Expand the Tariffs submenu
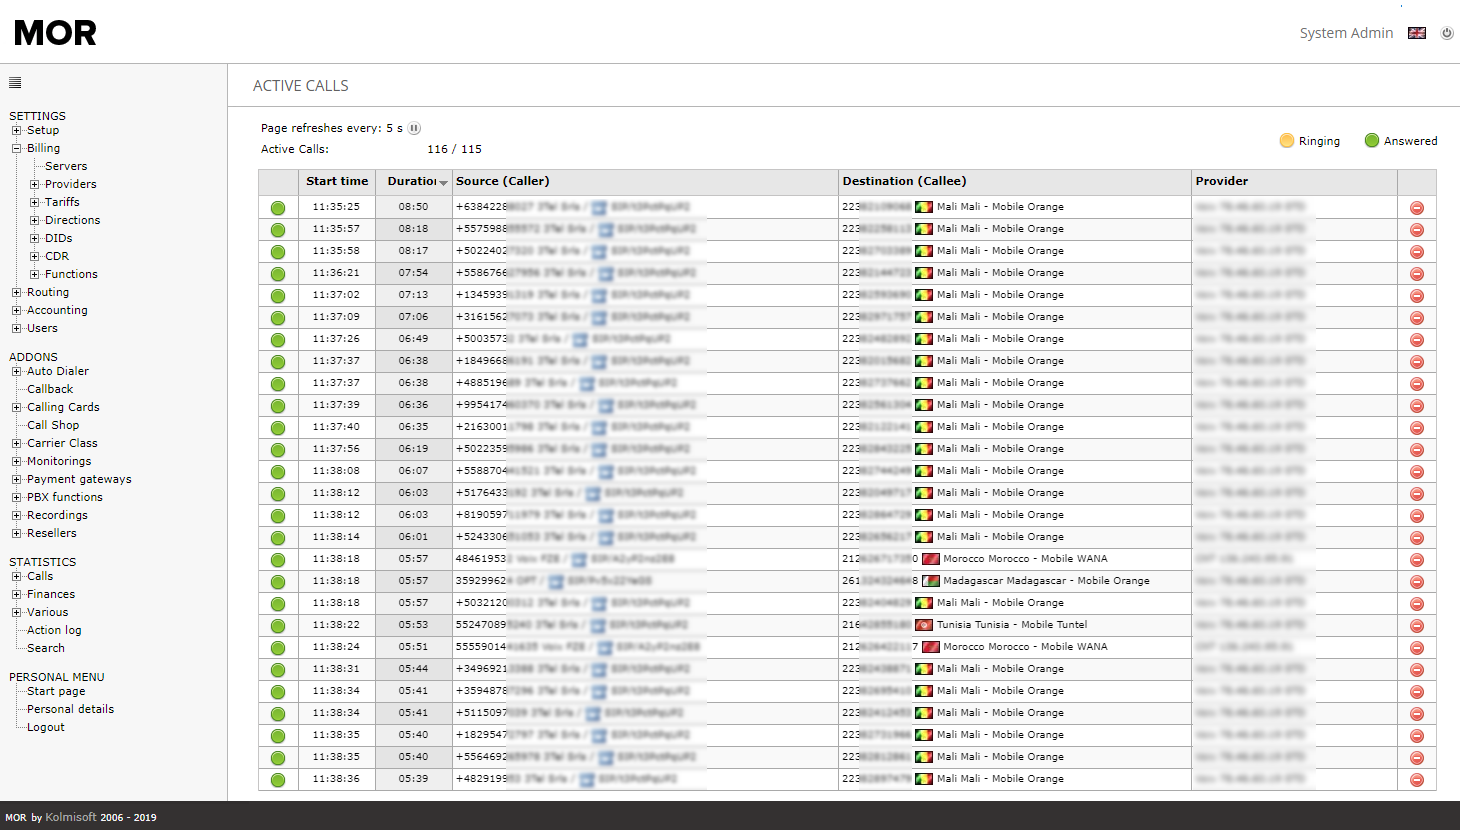 (x=35, y=202)
